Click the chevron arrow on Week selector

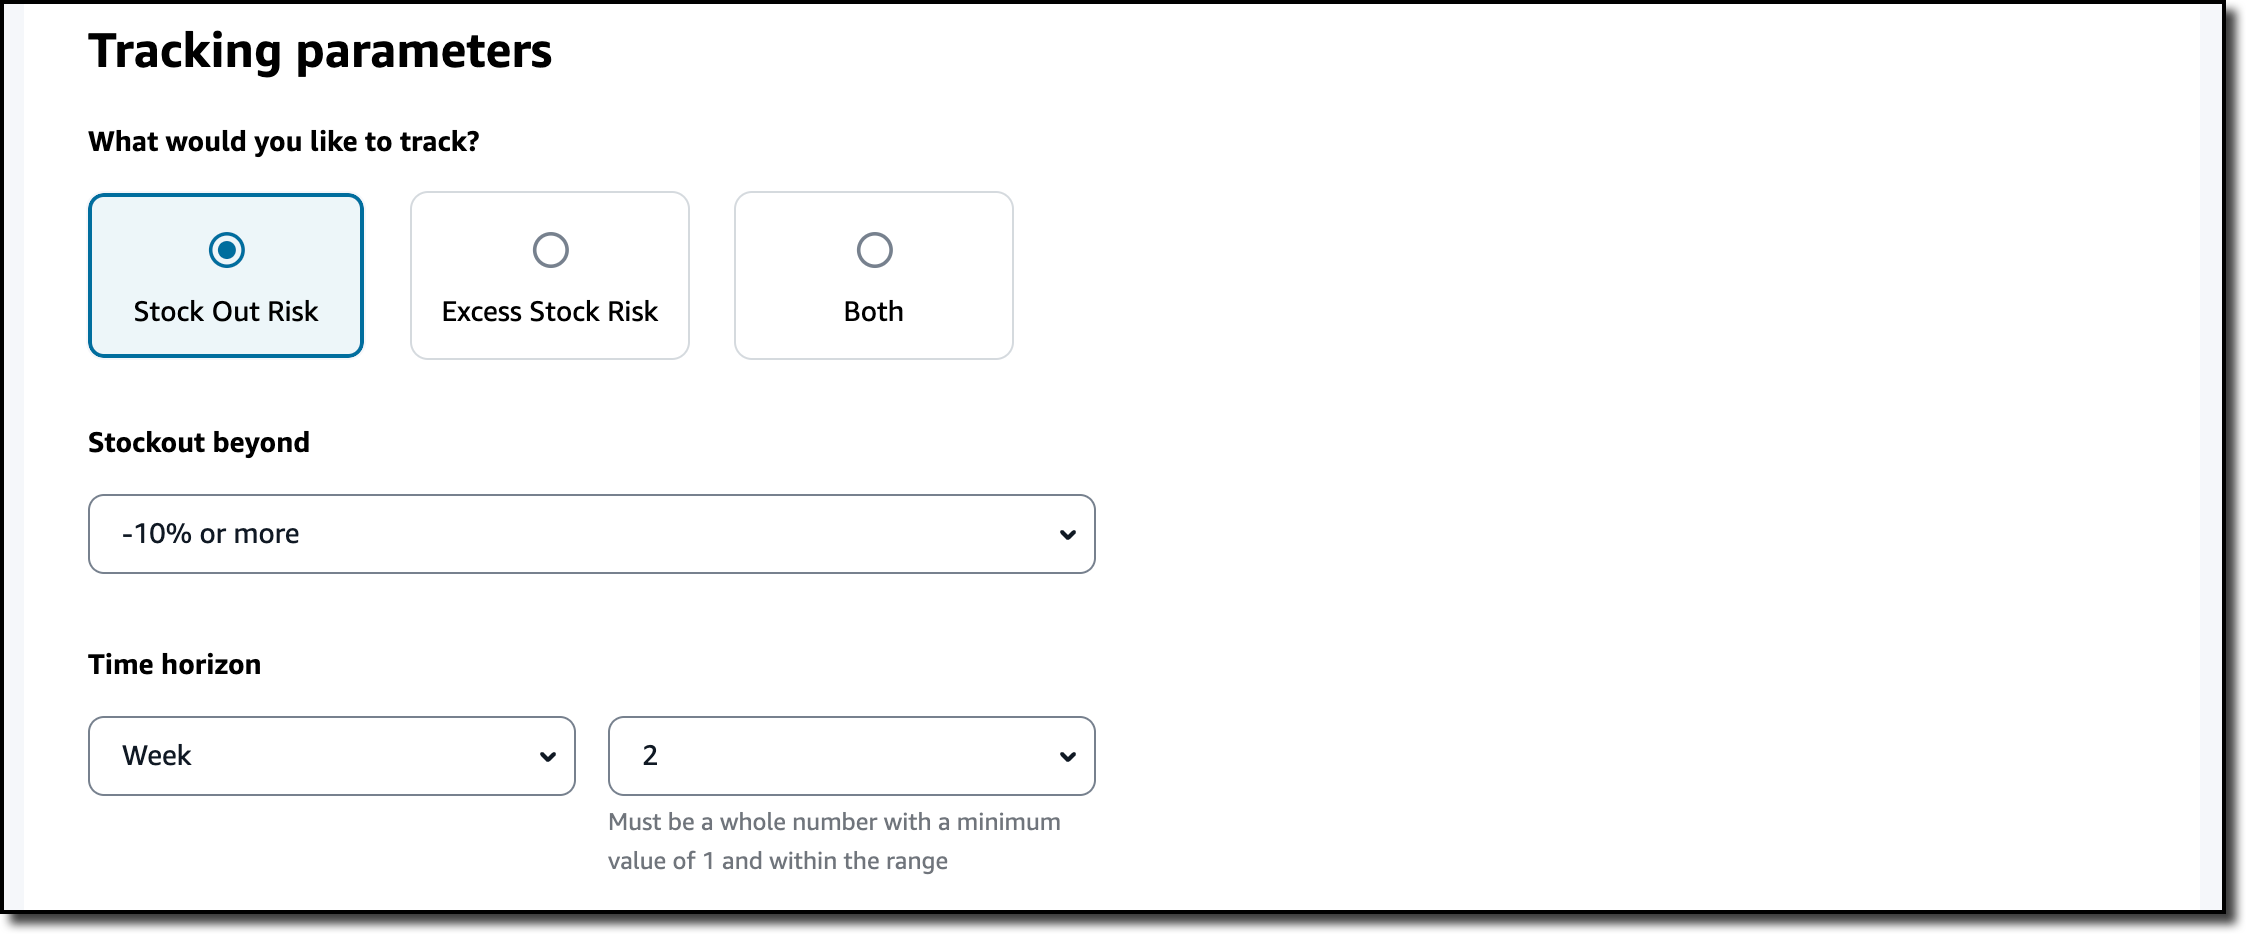(x=548, y=757)
